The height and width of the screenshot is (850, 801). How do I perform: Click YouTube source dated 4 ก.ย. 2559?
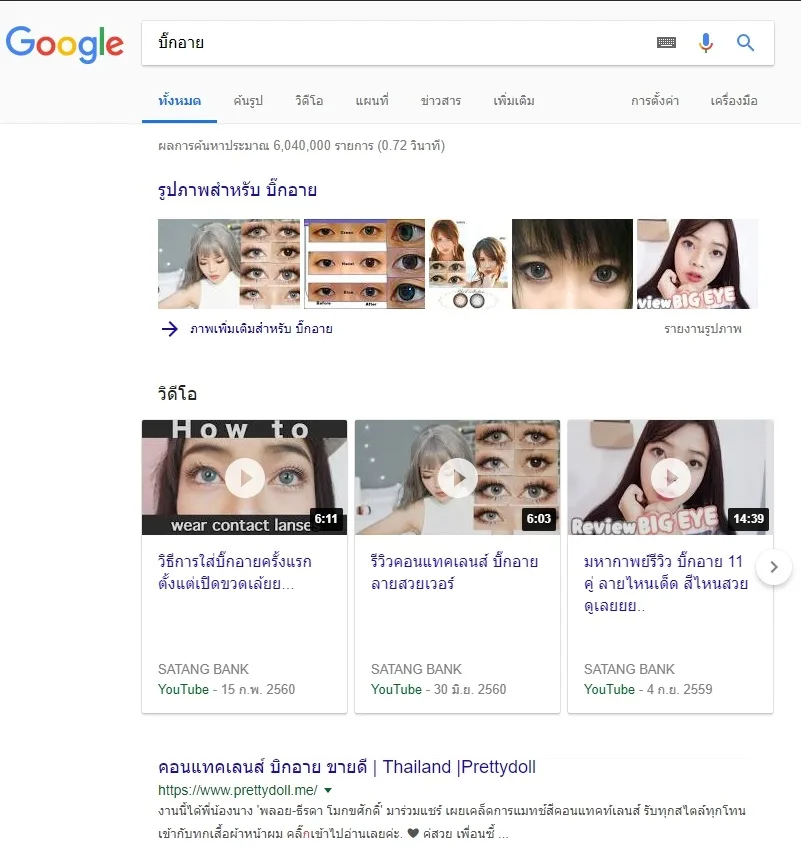[x=648, y=690]
